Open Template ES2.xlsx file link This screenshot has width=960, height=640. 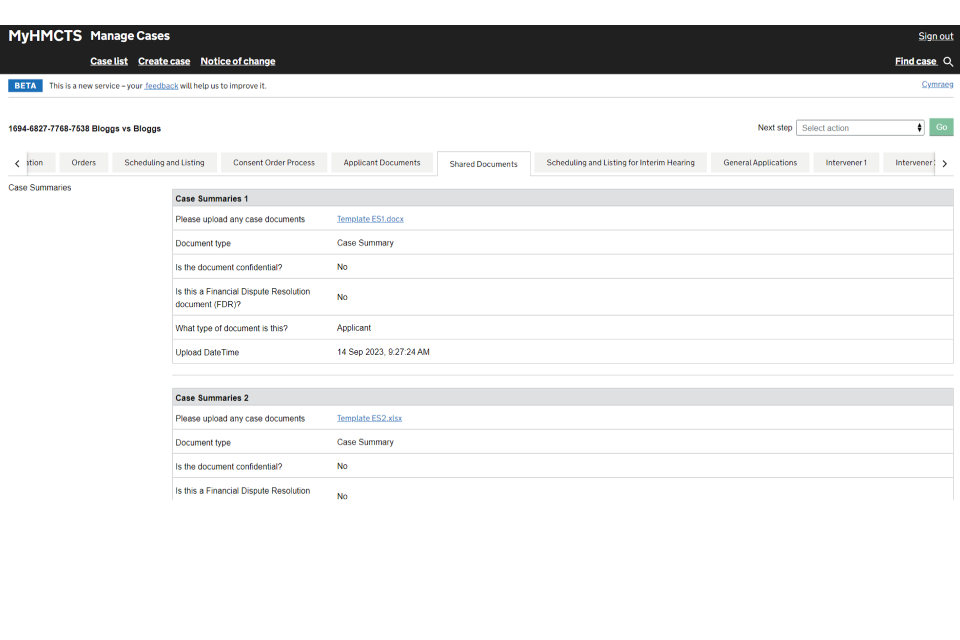369,419
